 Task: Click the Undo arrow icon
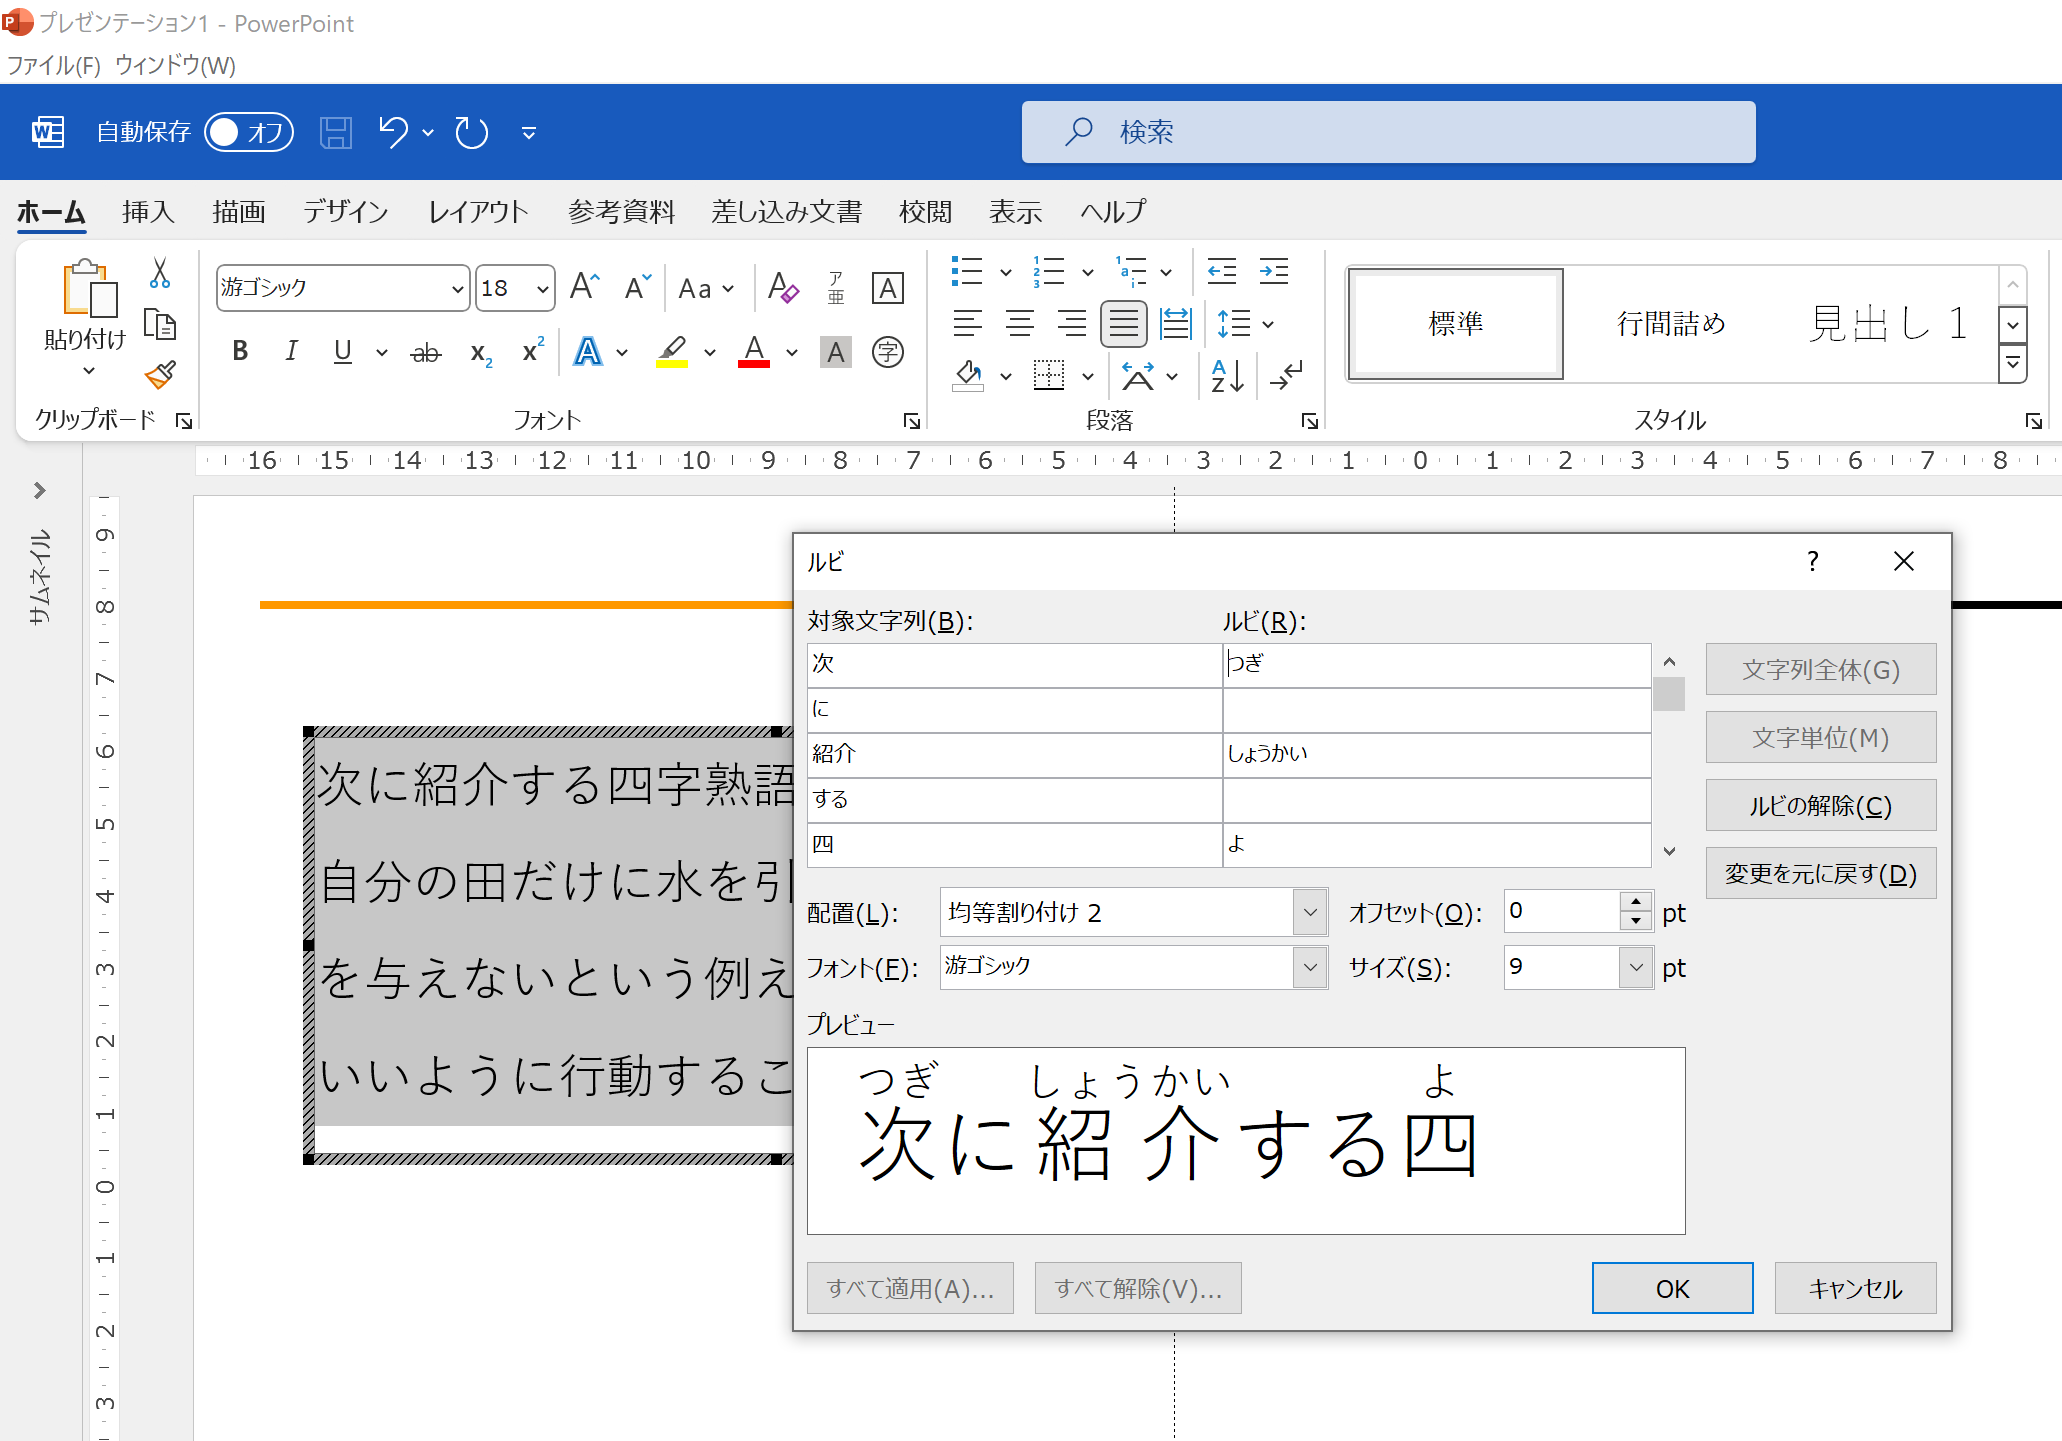coord(393,132)
